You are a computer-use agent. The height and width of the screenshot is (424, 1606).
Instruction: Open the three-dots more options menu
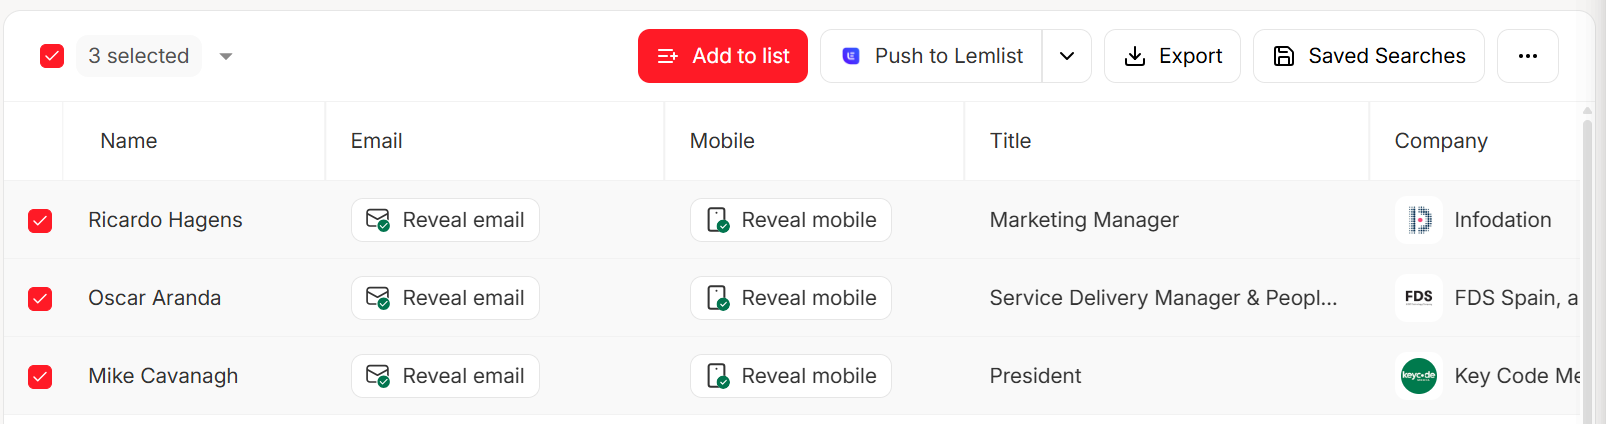1527,56
